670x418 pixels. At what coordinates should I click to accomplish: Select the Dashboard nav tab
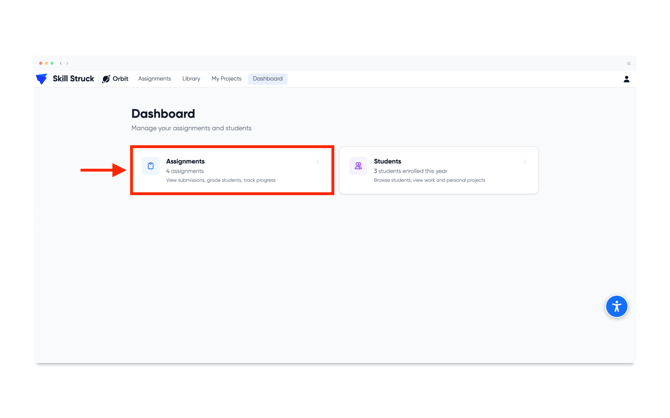coord(267,79)
